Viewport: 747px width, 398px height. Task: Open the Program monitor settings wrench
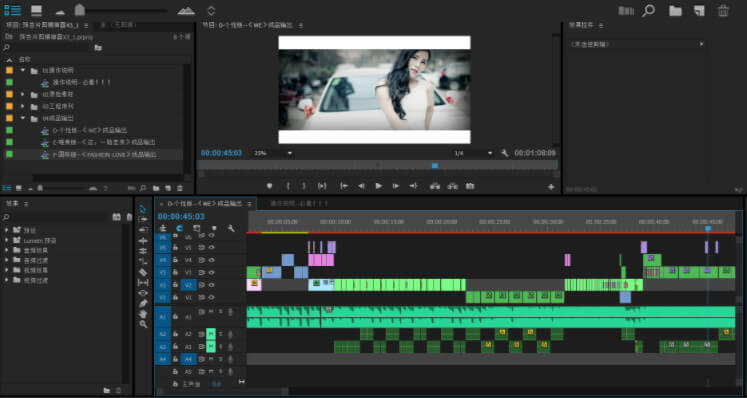pyautogui.click(x=505, y=153)
